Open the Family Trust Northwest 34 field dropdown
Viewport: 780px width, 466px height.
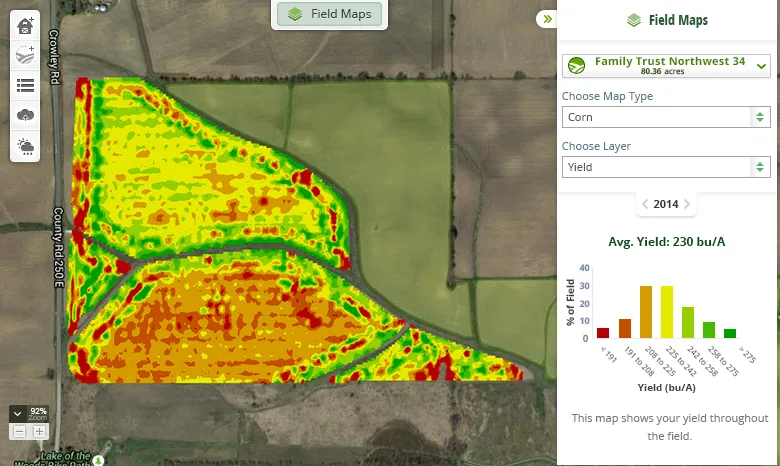pyautogui.click(x=666, y=66)
